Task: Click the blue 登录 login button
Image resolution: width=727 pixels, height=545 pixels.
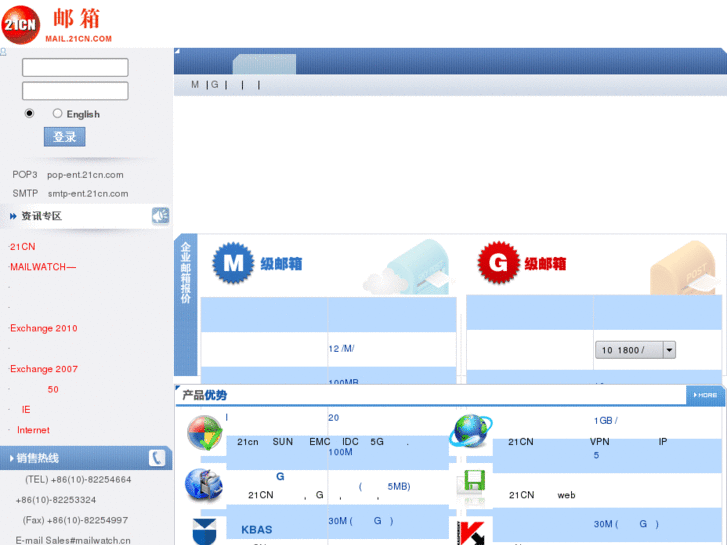Action: (64, 137)
